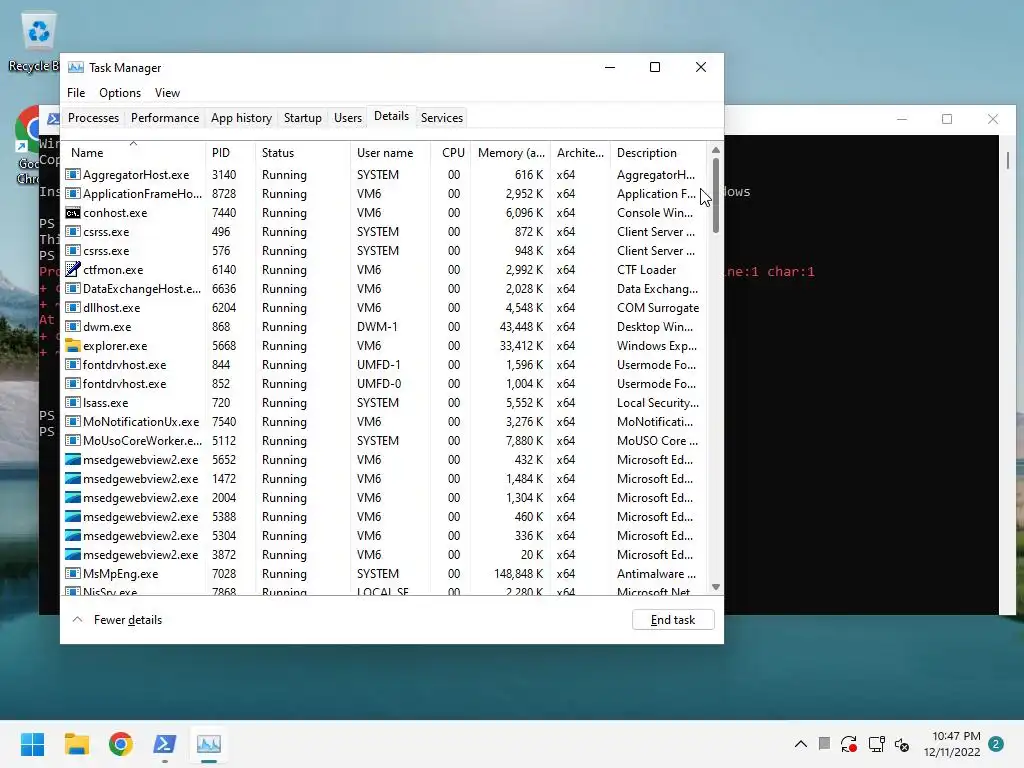Open the File menu
The image size is (1024, 768).
coord(76,93)
